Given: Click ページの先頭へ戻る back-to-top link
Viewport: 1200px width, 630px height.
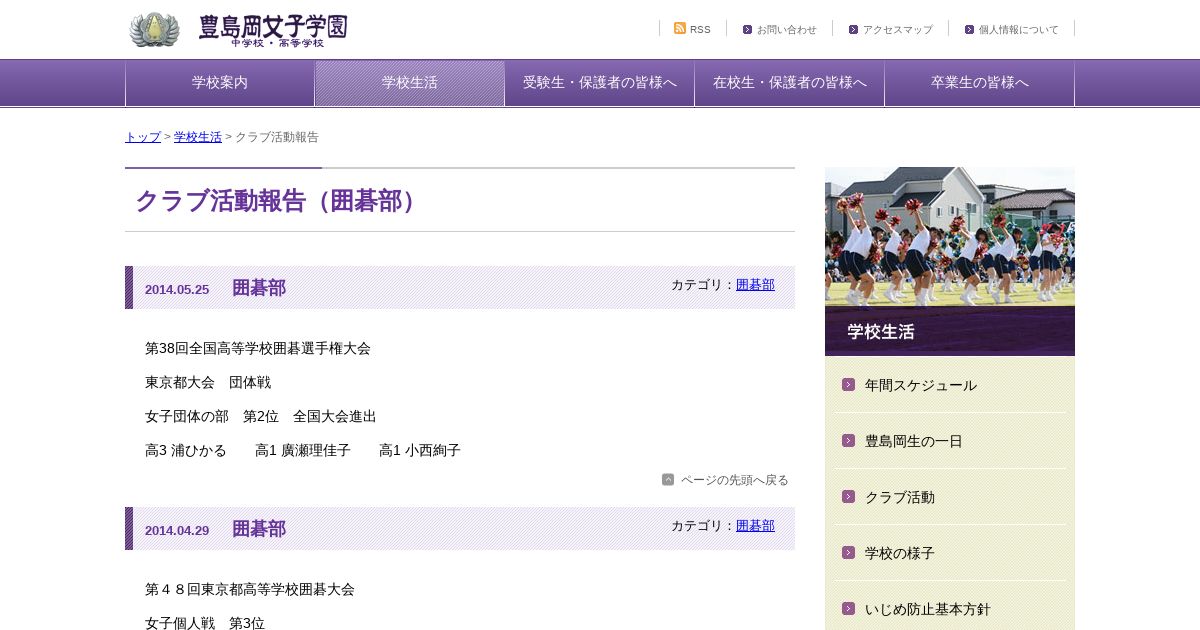Looking at the screenshot, I should 735,480.
